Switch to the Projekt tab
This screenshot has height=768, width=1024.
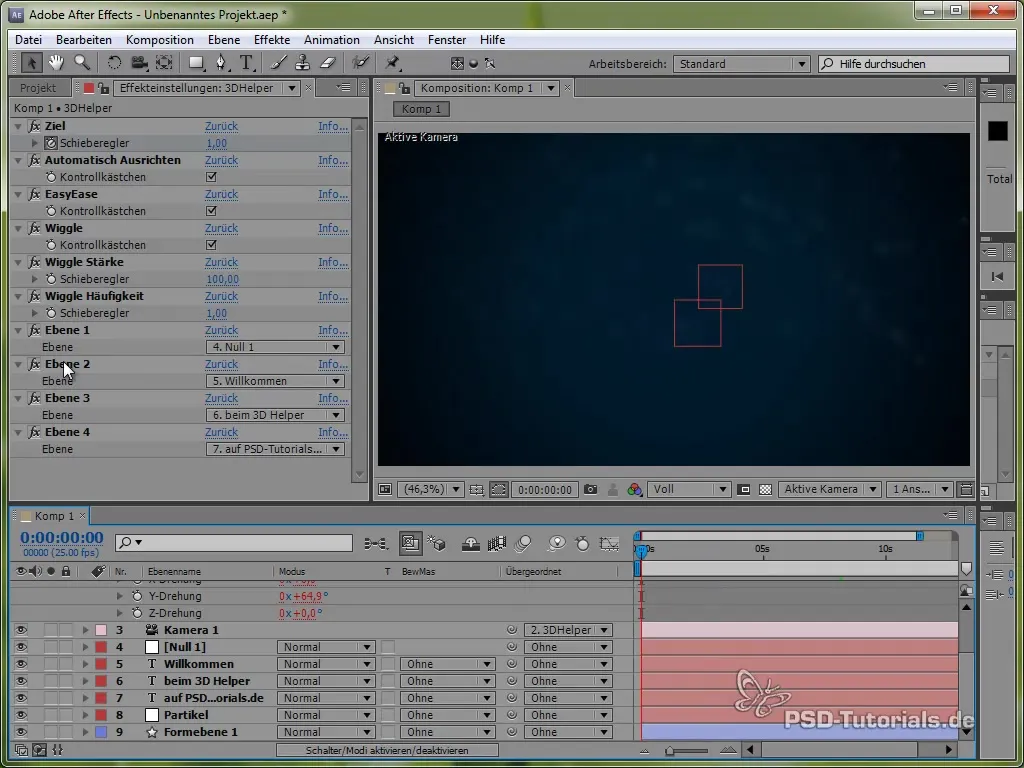click(38, 88)
